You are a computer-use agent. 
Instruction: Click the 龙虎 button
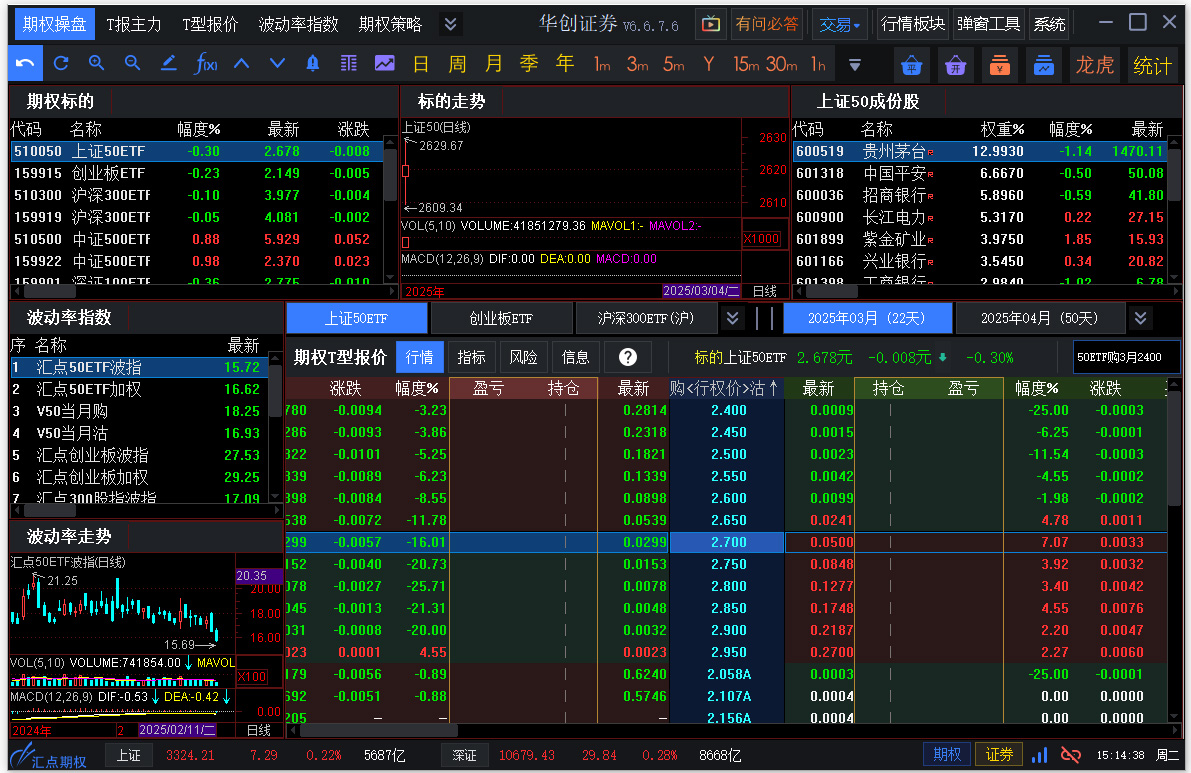point(1095,65)
